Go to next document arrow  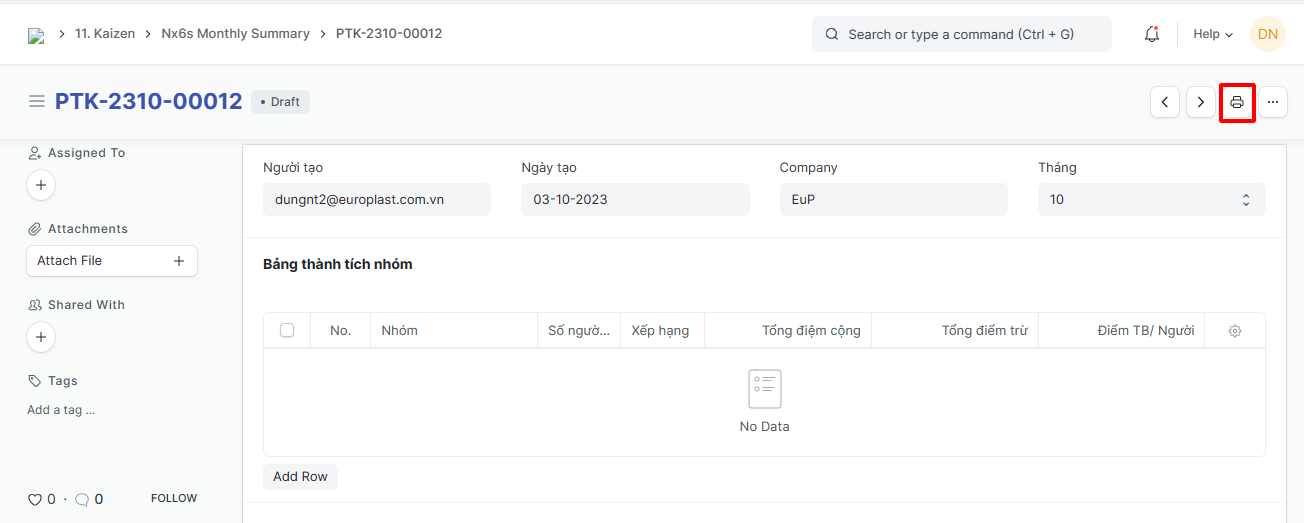coord(1201,102)
